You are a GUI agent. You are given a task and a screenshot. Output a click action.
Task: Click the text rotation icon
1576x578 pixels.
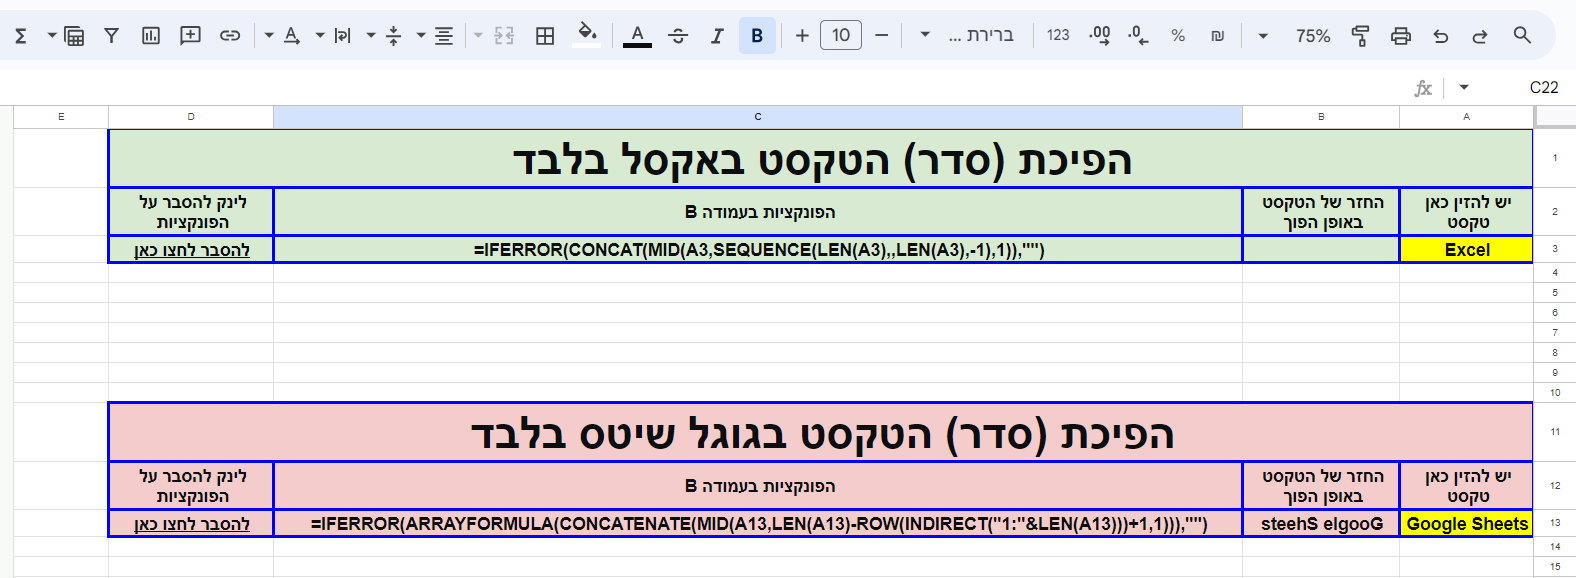click(291, 36)
